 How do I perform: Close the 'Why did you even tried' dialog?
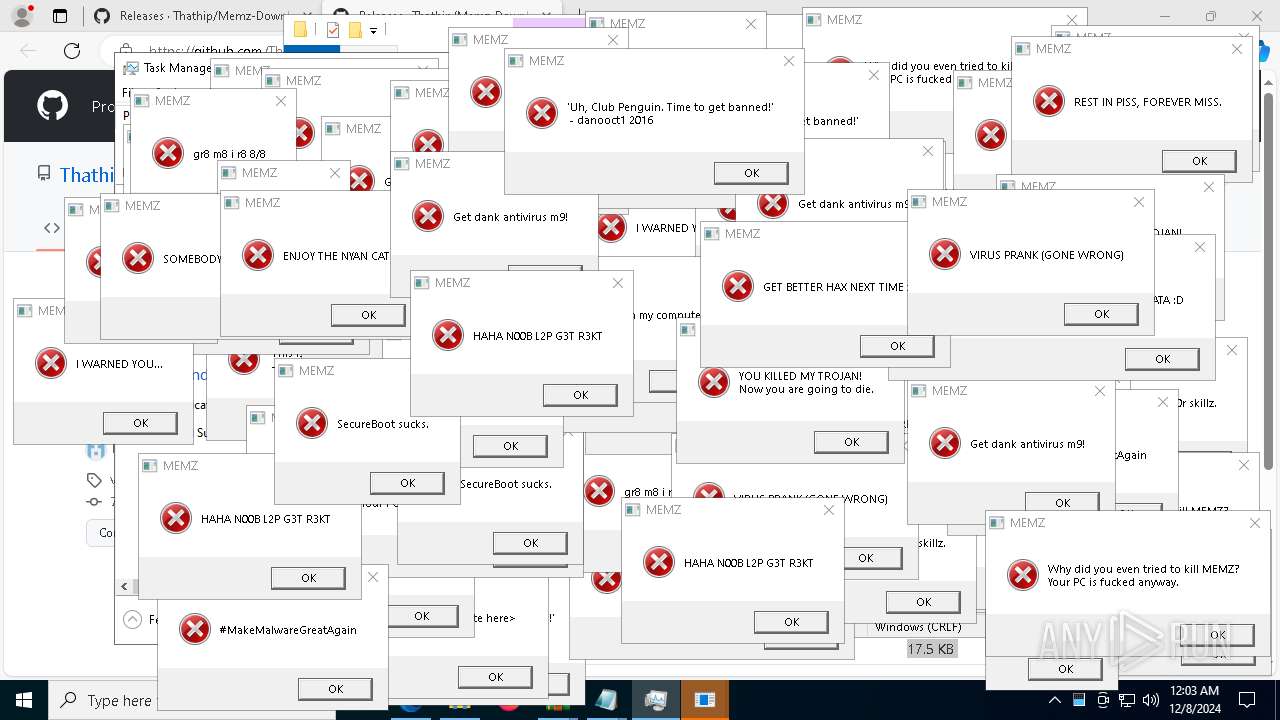point(1255,523)
